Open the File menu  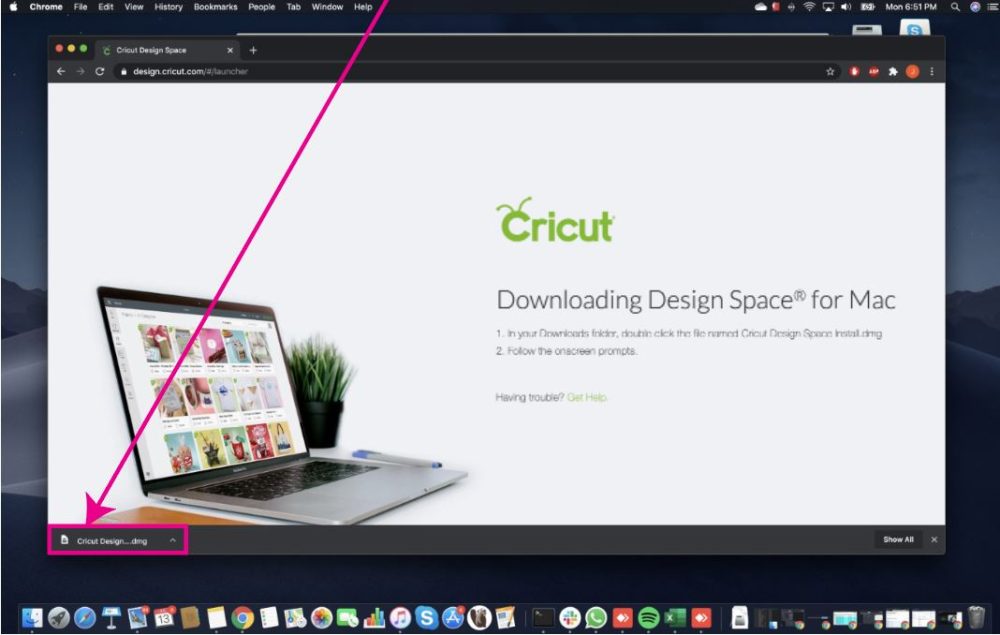tap(80, 7)
